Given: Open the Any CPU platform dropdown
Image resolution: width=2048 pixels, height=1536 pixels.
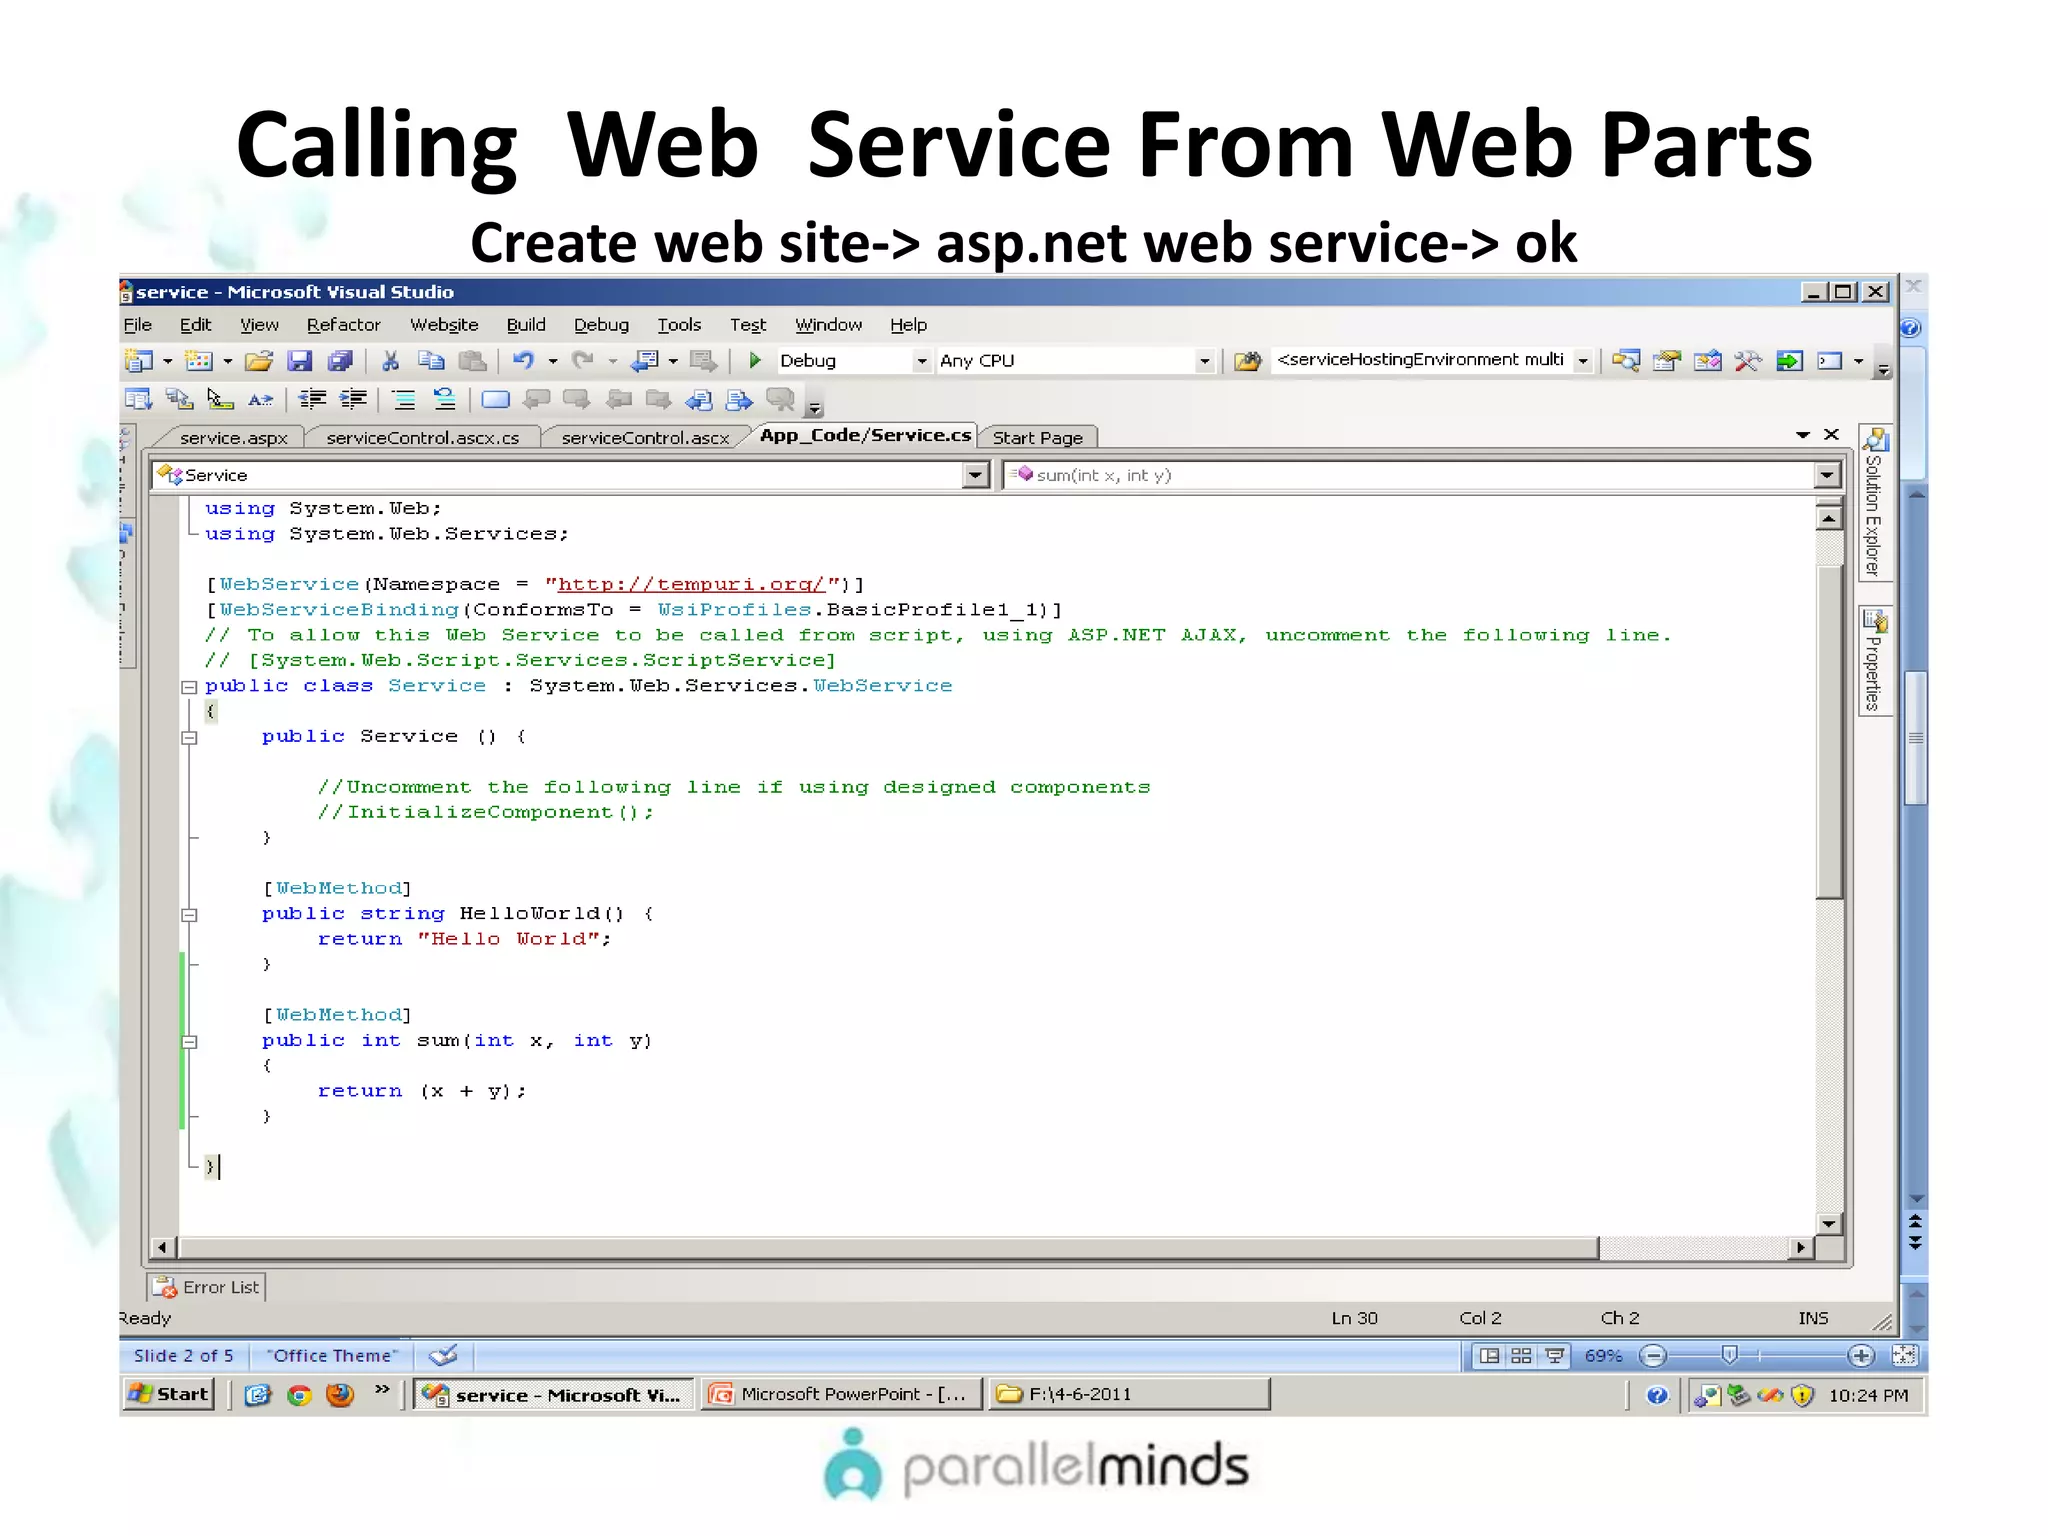Looking at the screenshot, I should [x=1205, y=361].
